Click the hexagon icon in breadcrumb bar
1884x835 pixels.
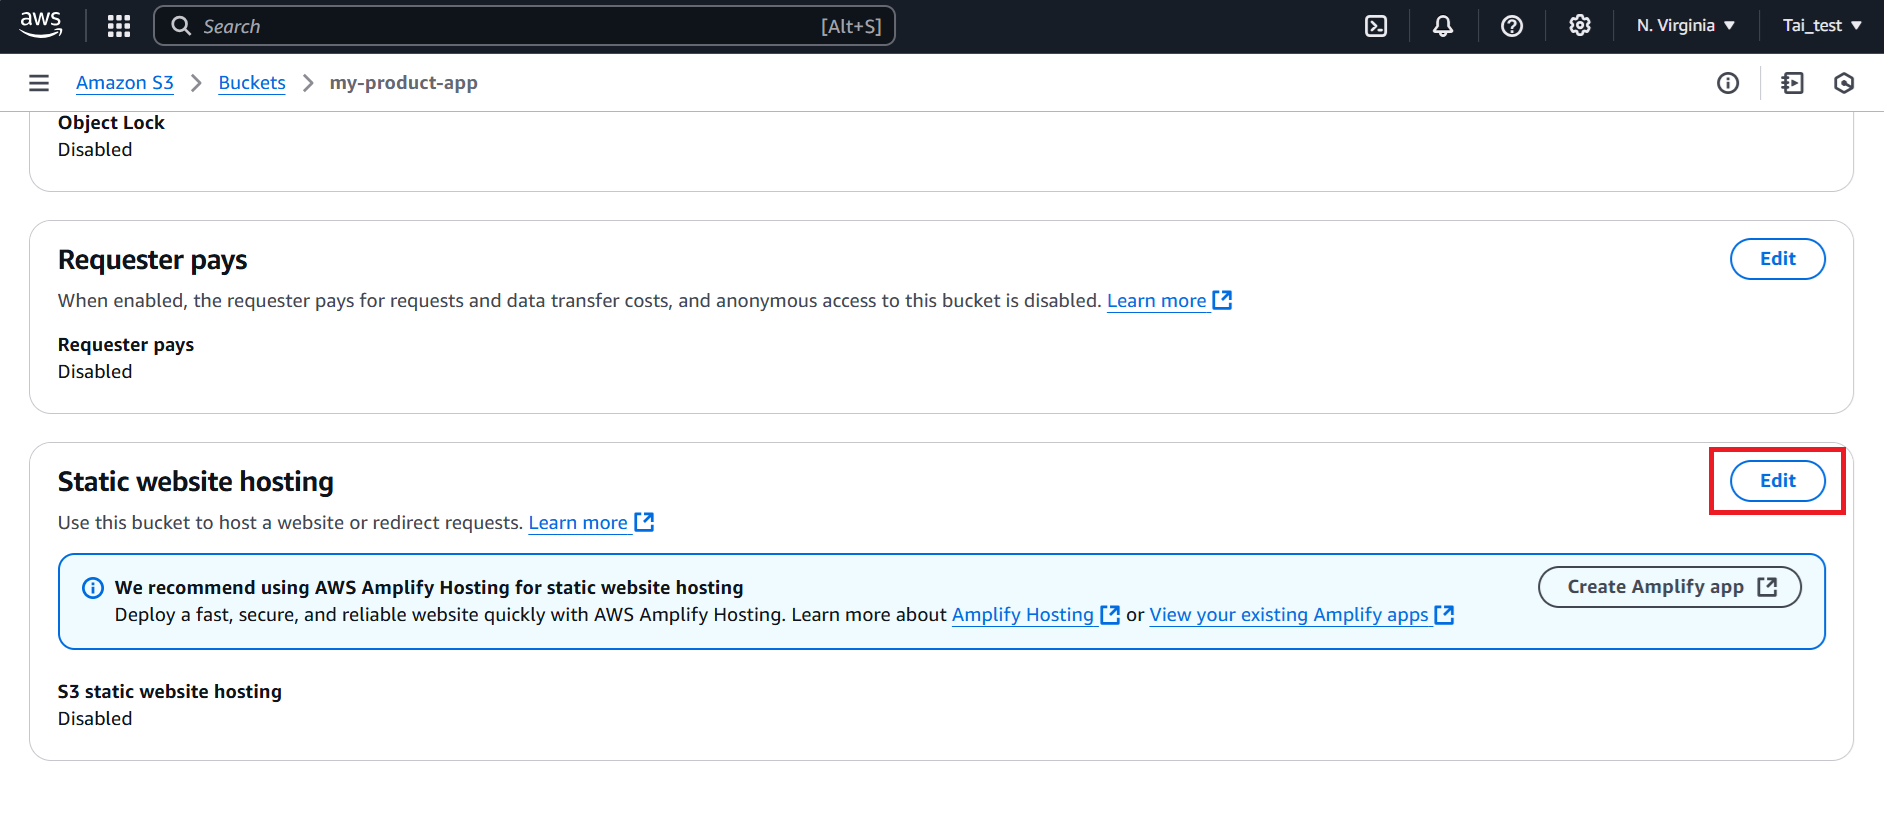[x=1844, y=83]
